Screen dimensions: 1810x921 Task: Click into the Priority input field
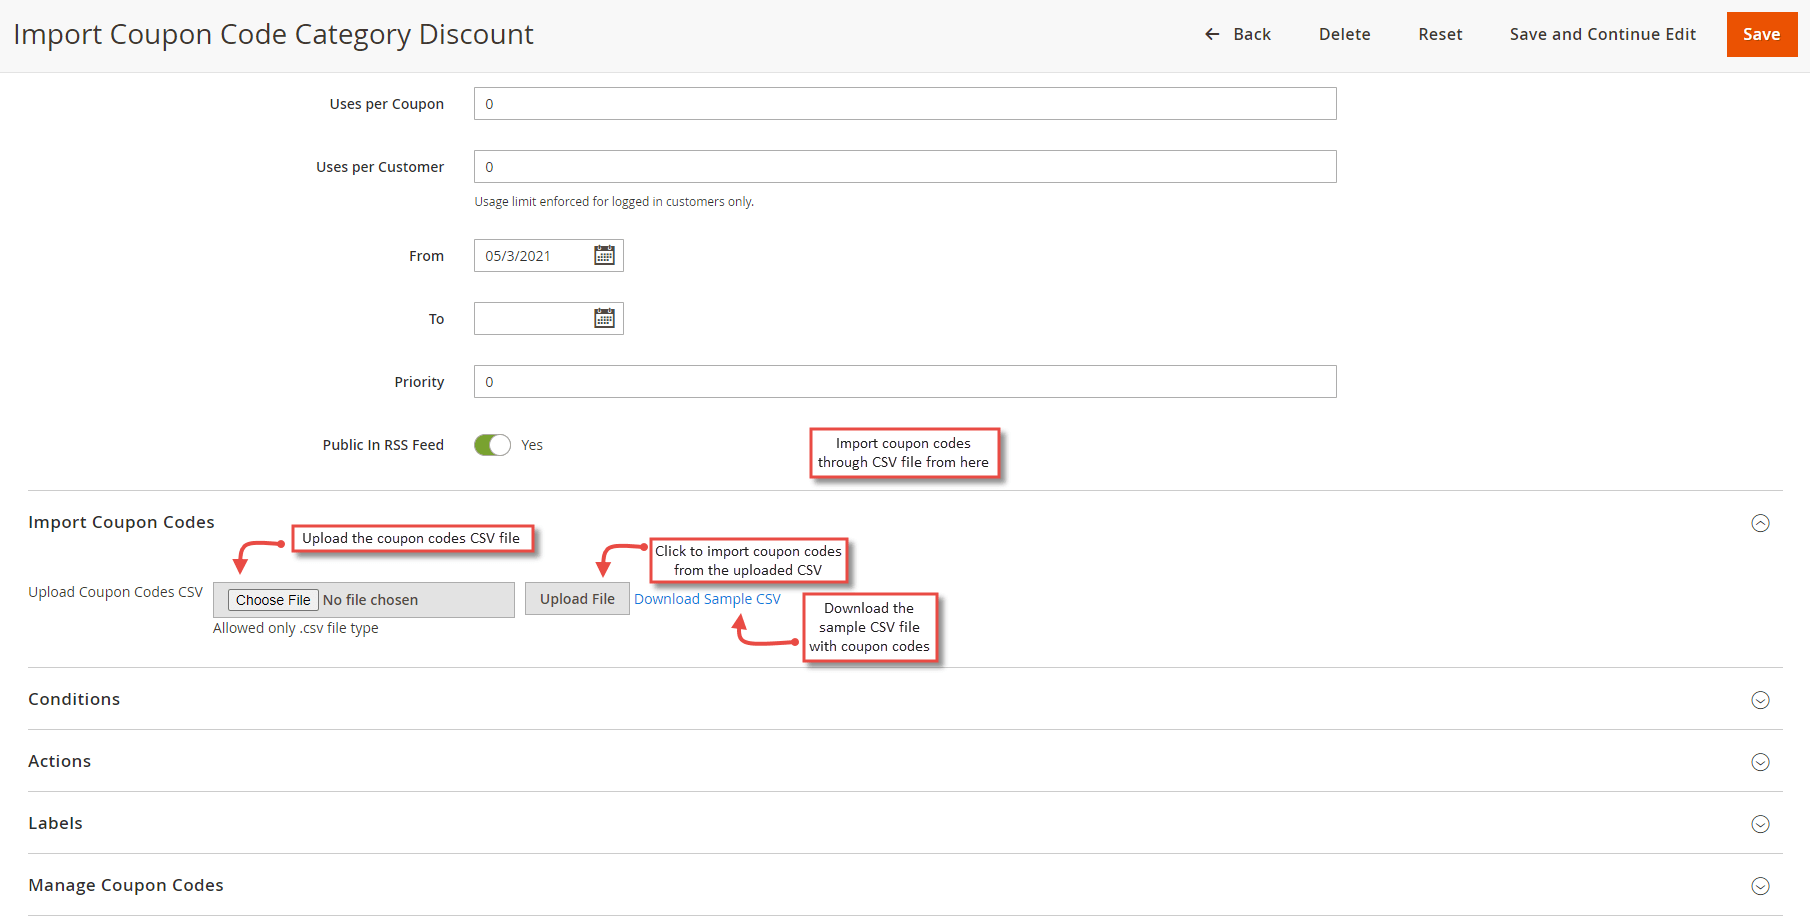point(904,382)
